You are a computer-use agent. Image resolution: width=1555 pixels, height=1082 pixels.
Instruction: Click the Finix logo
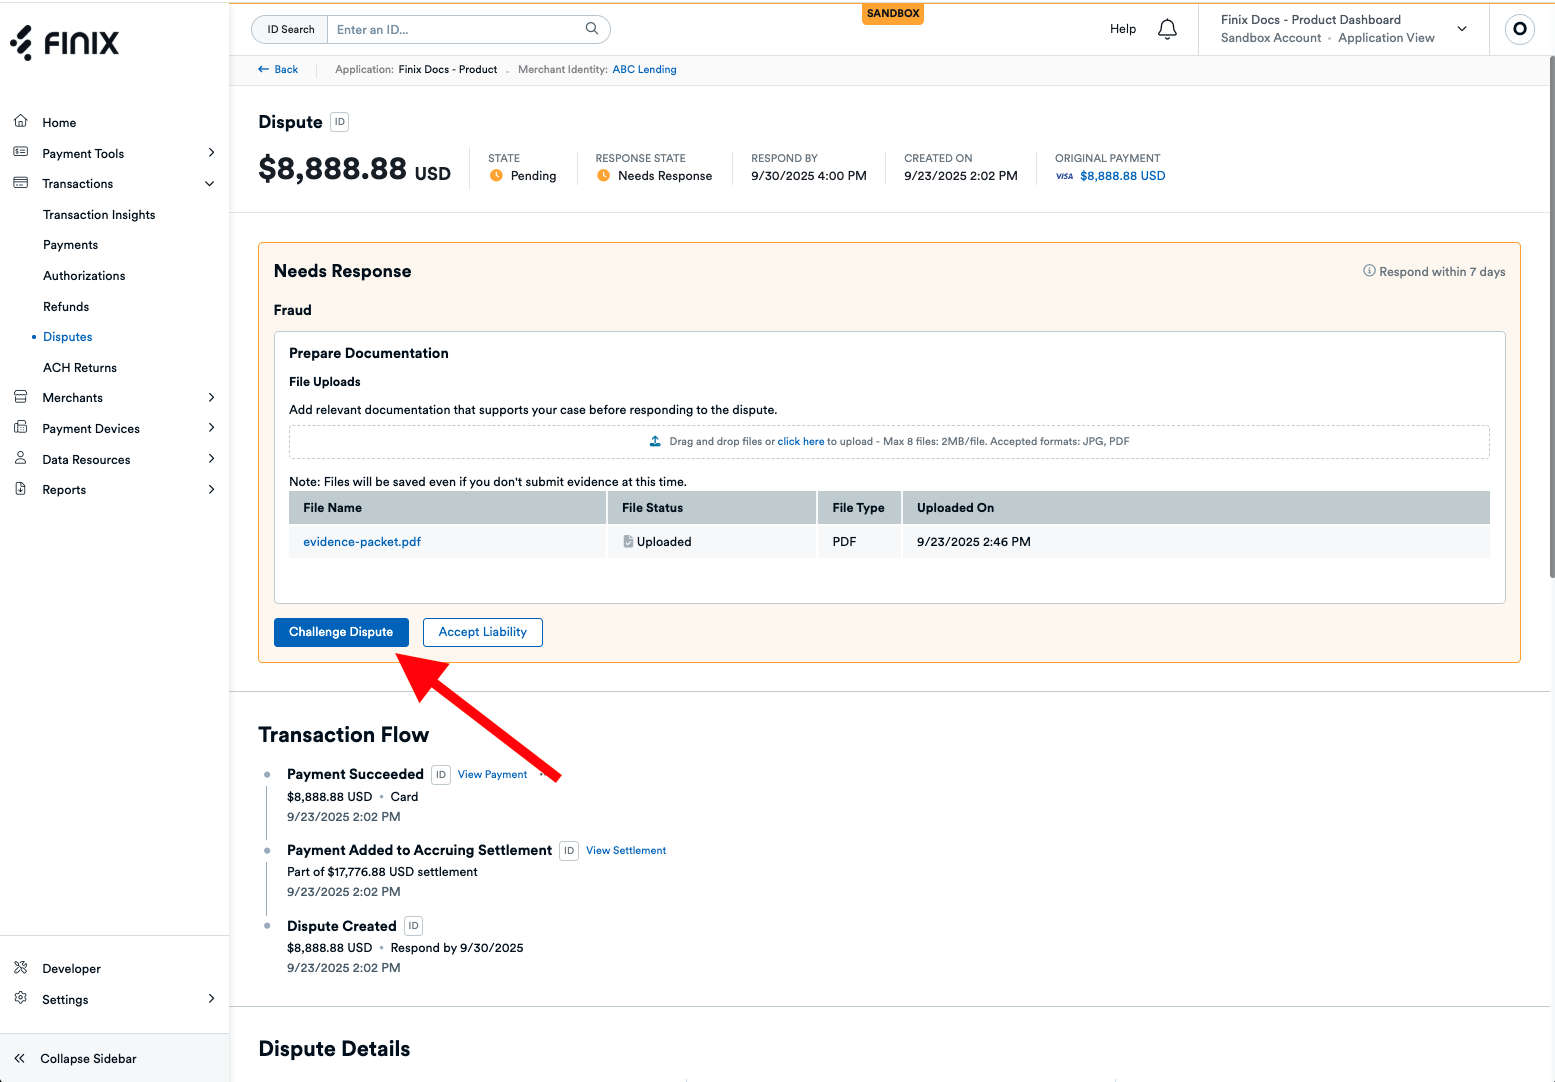[x=65, y=43]
